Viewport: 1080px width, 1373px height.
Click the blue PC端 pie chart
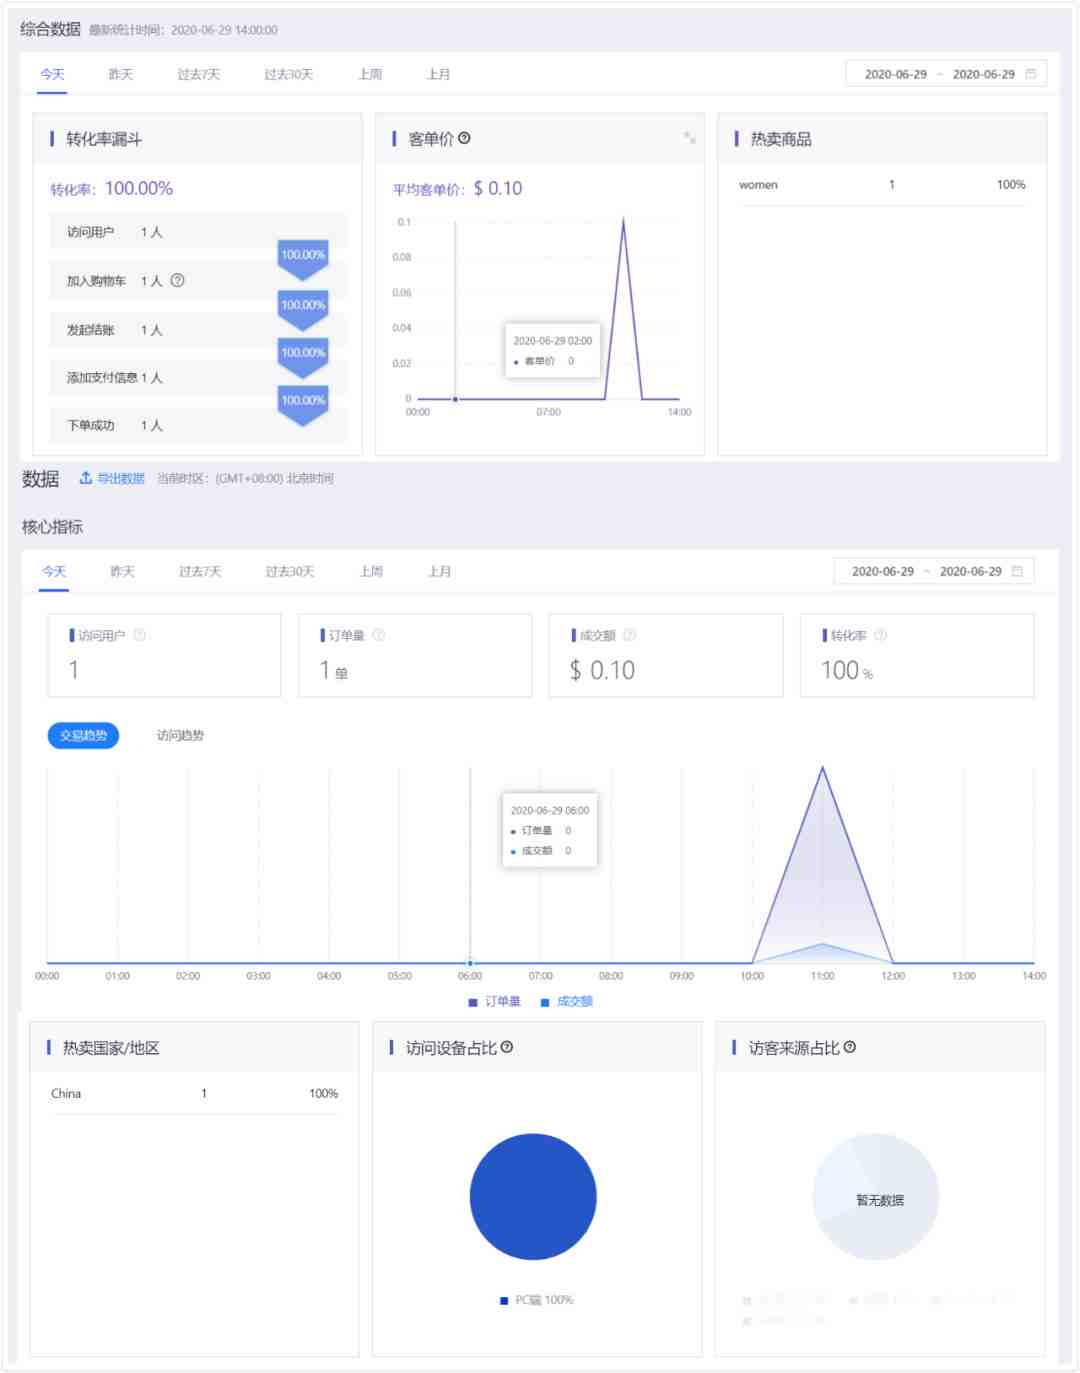point(533,1196)
